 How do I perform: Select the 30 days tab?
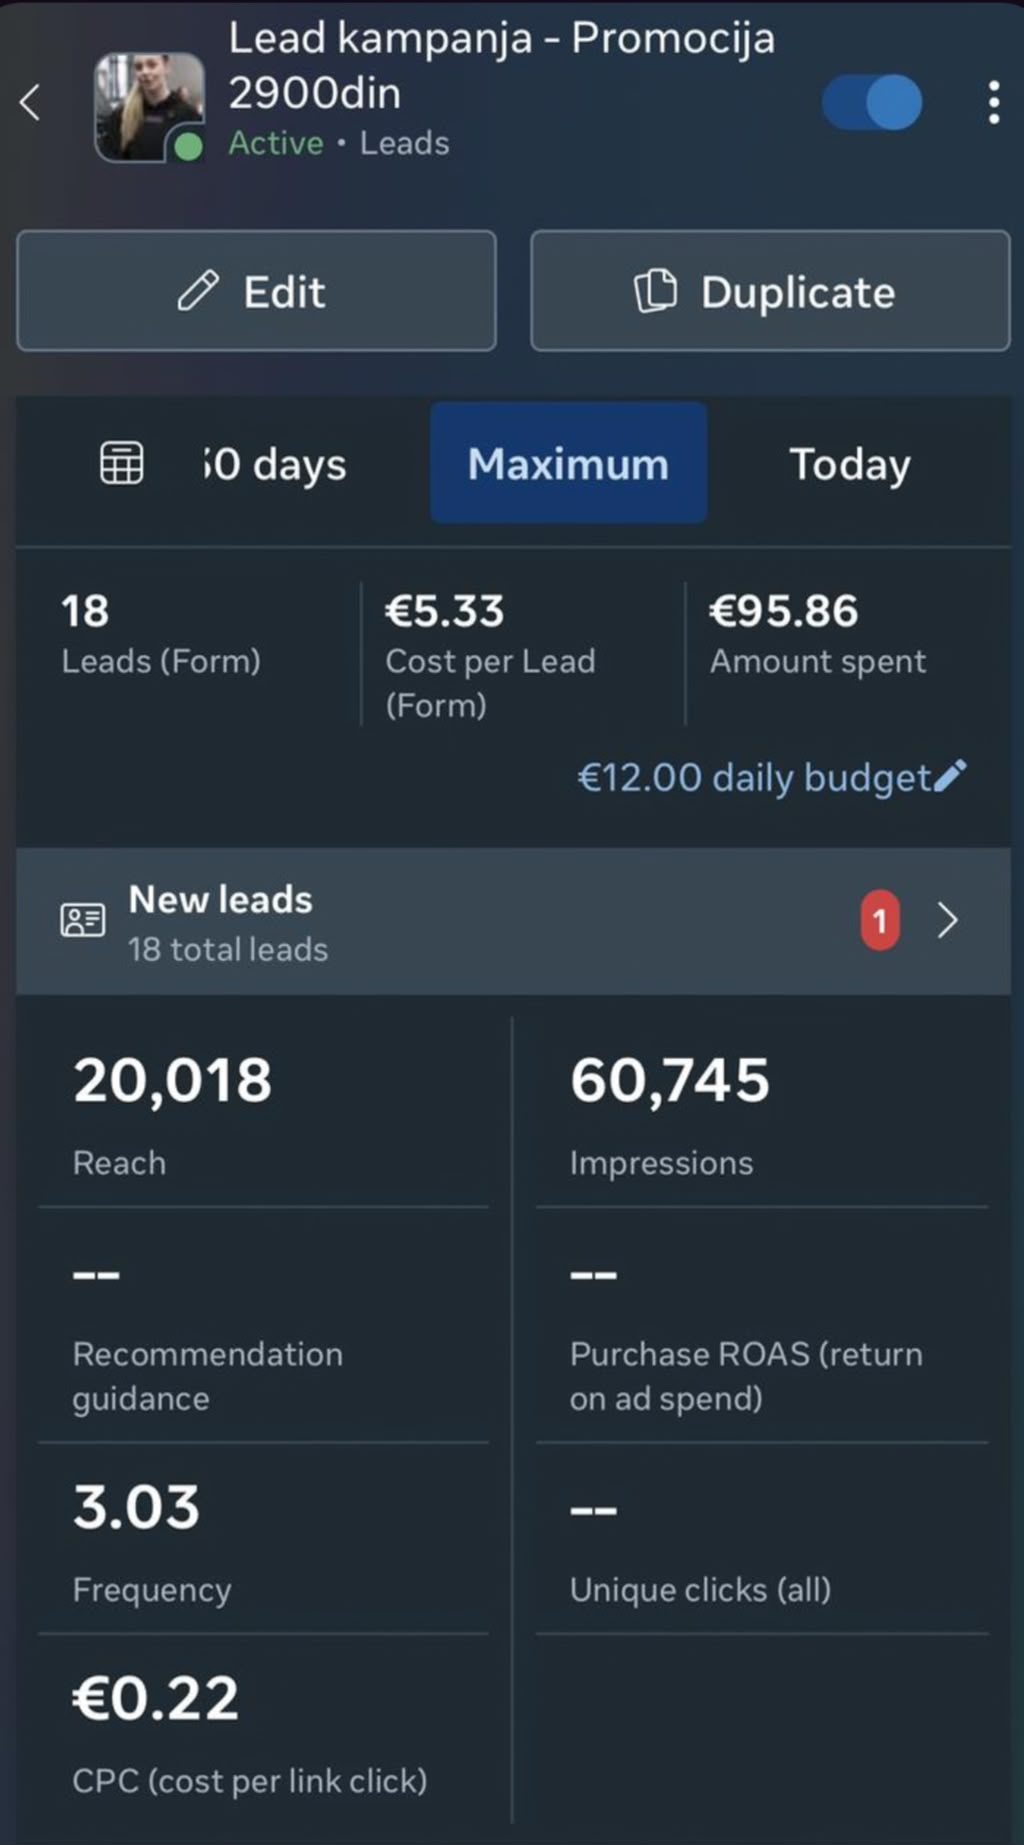coord(275,464)
